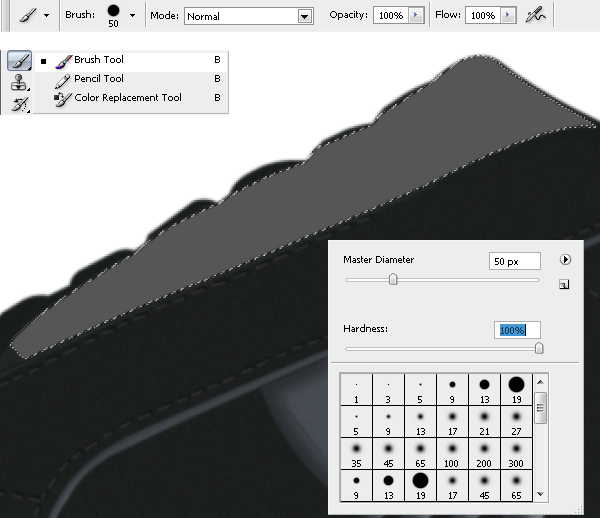This screenshot has width=600, height=518.
Task: Select the hard round 19 brush, top row
Action: point(516,390)
